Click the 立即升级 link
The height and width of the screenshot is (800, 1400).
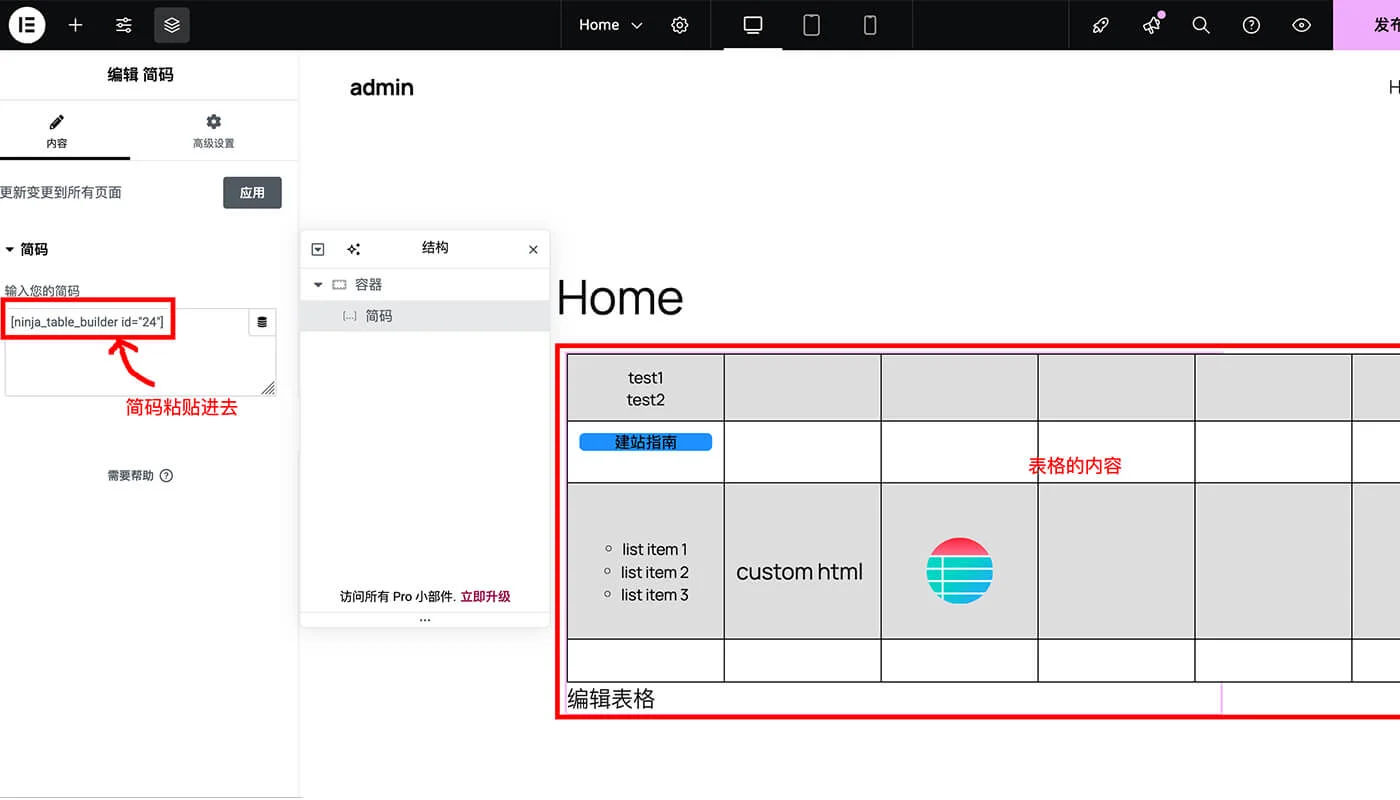pos(485,596)
